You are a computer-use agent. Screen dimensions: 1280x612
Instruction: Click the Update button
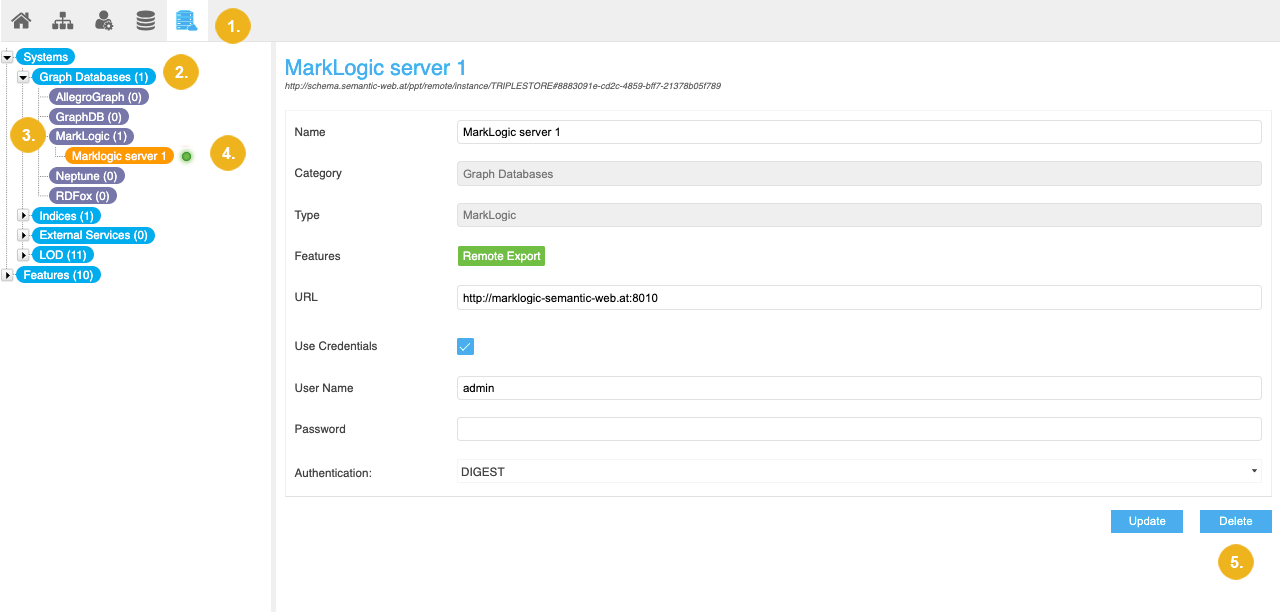pyautogui.click(x=1146, y=521)
